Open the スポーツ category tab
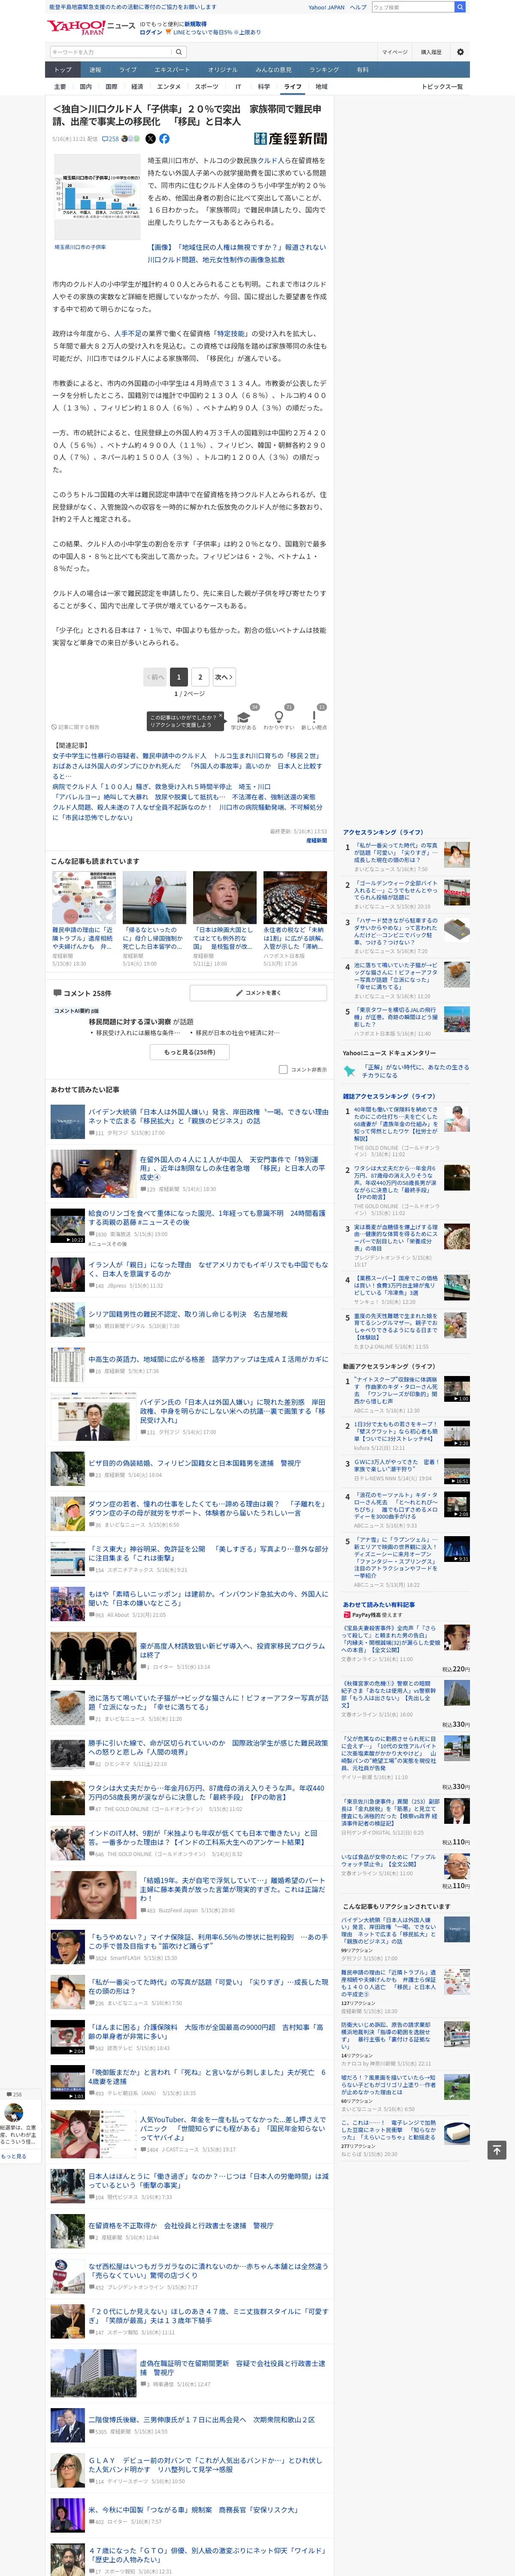 click(x=206, y=87)
